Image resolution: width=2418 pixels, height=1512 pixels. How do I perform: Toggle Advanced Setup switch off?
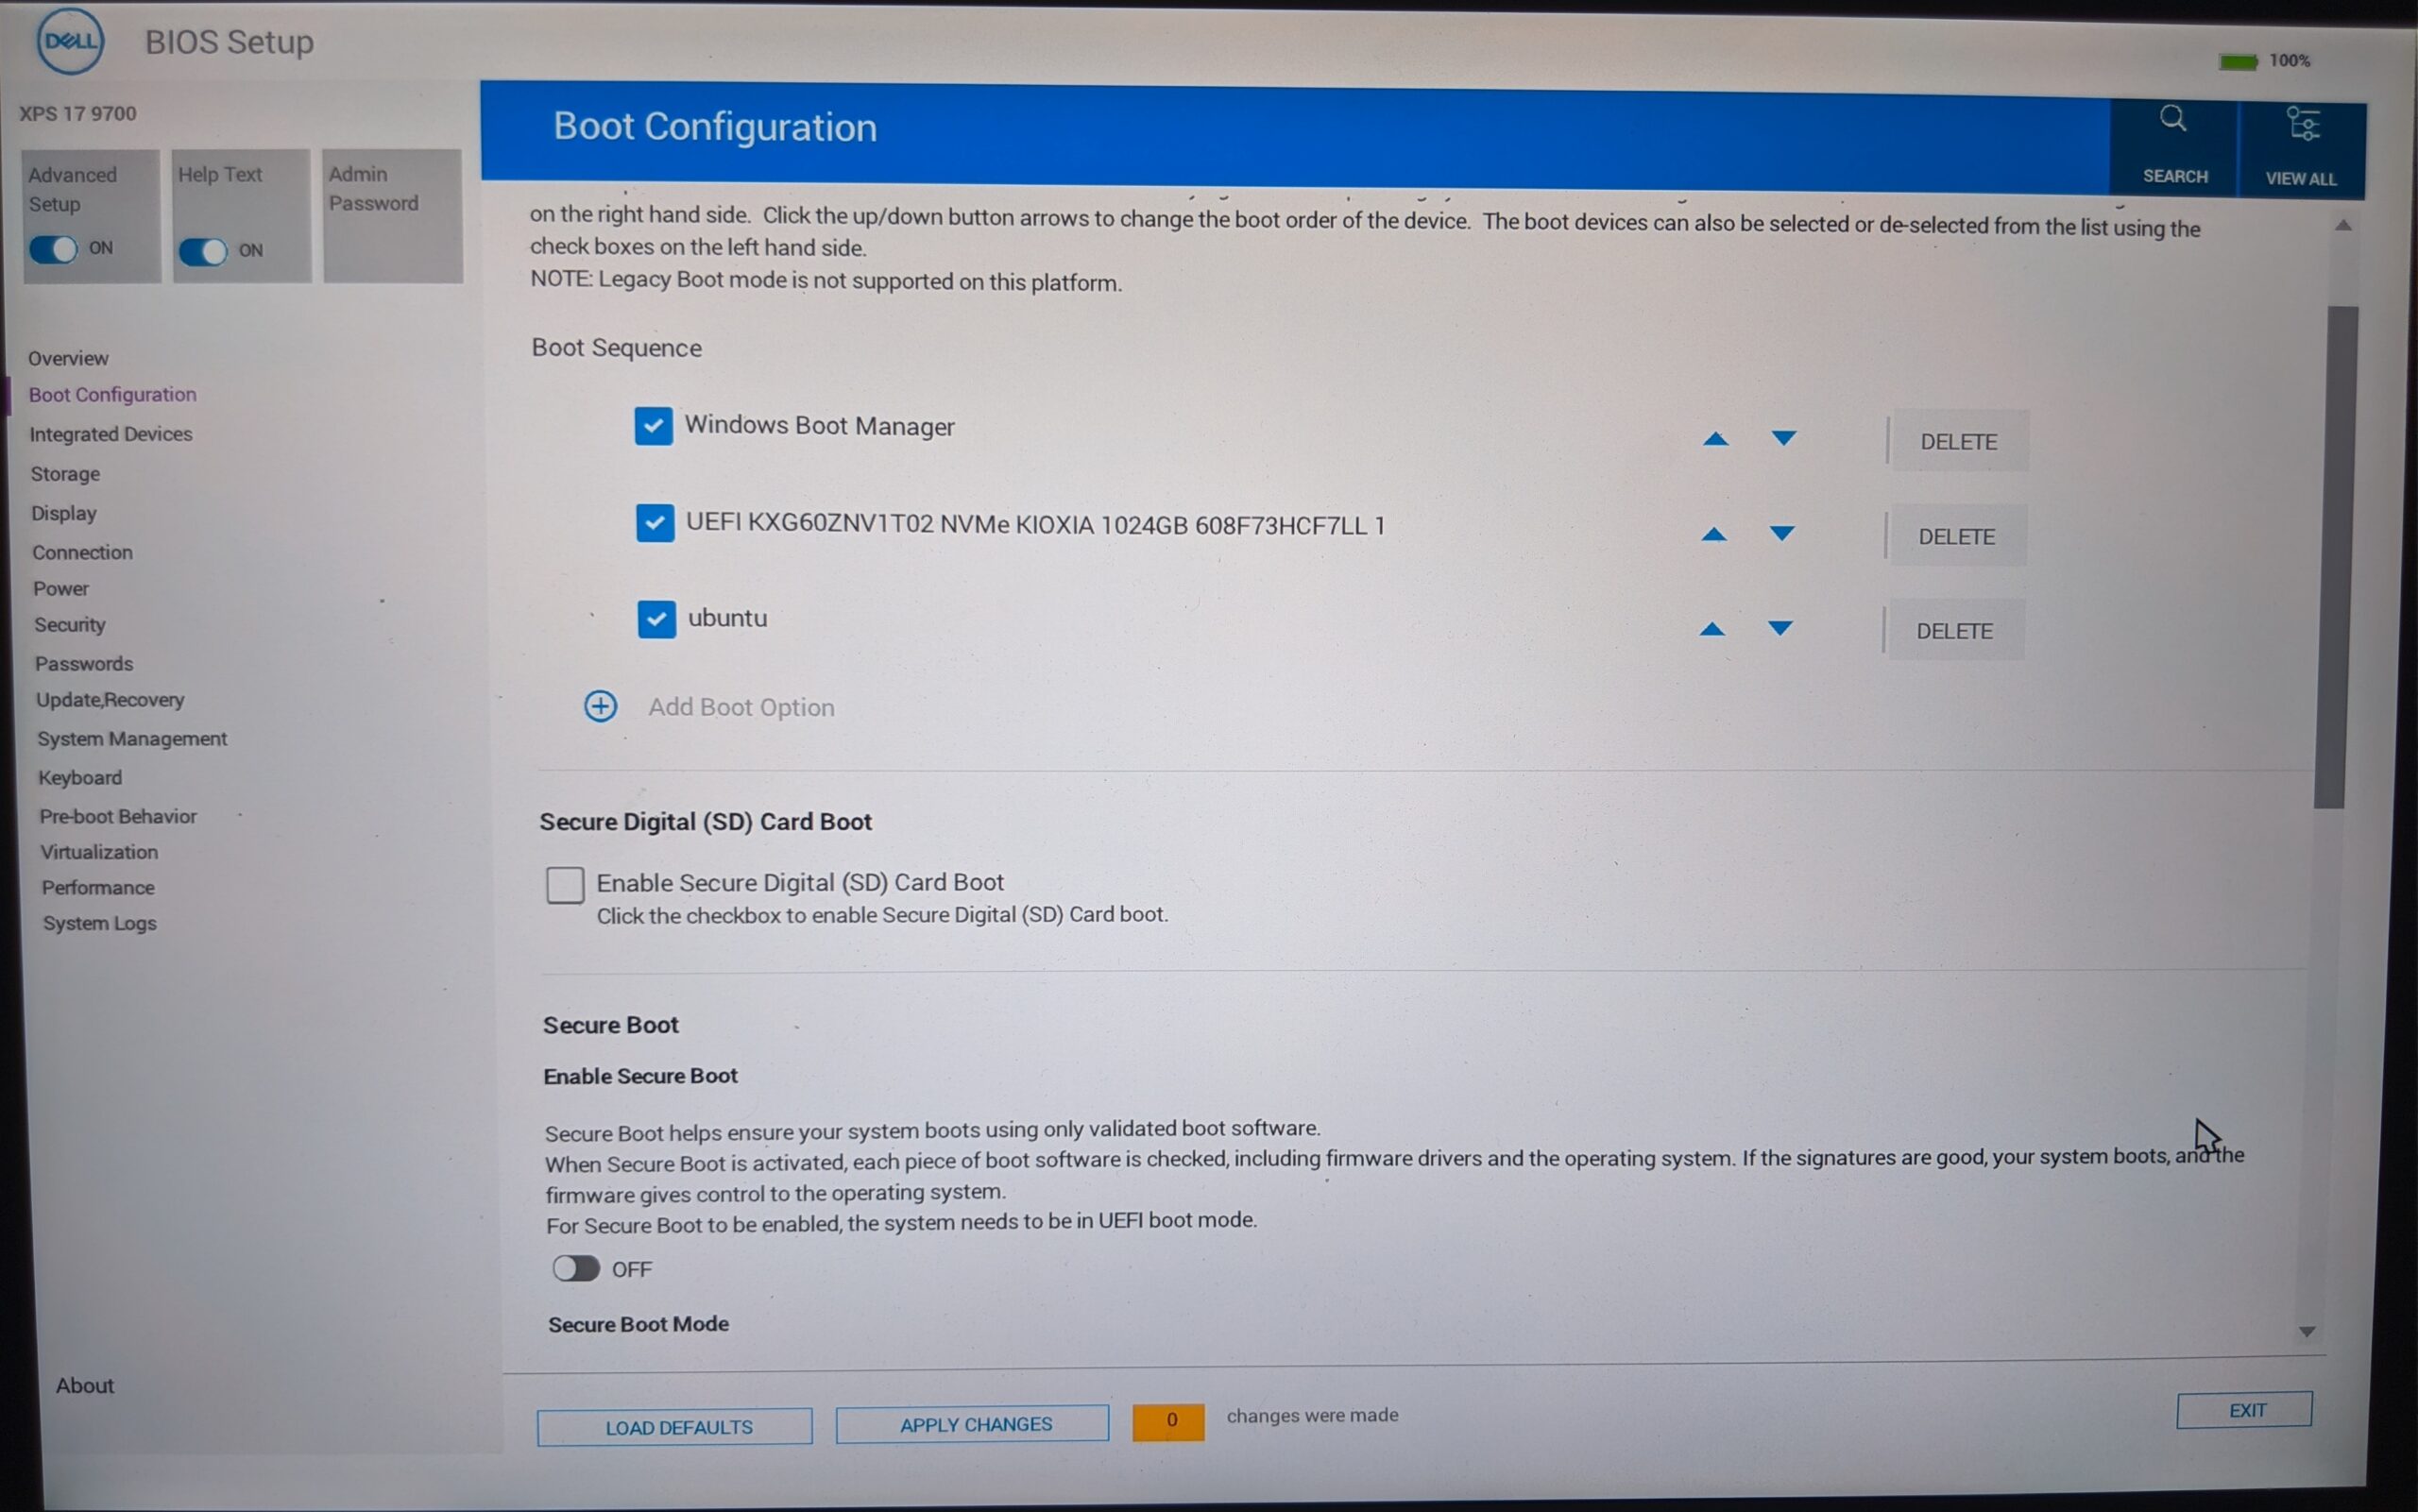click(53, 248)
